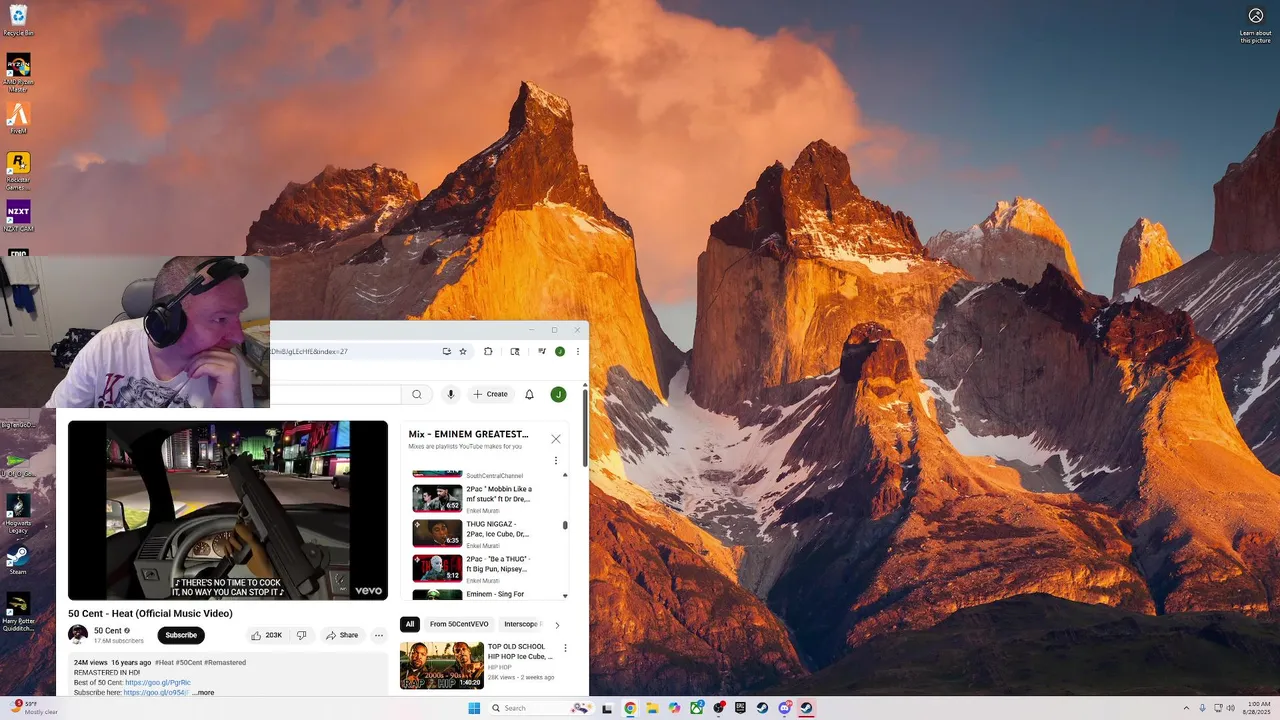This screenshot has height=720, width=1280.
Task: Open YouTube notifications bell
Action: point(529,394)
